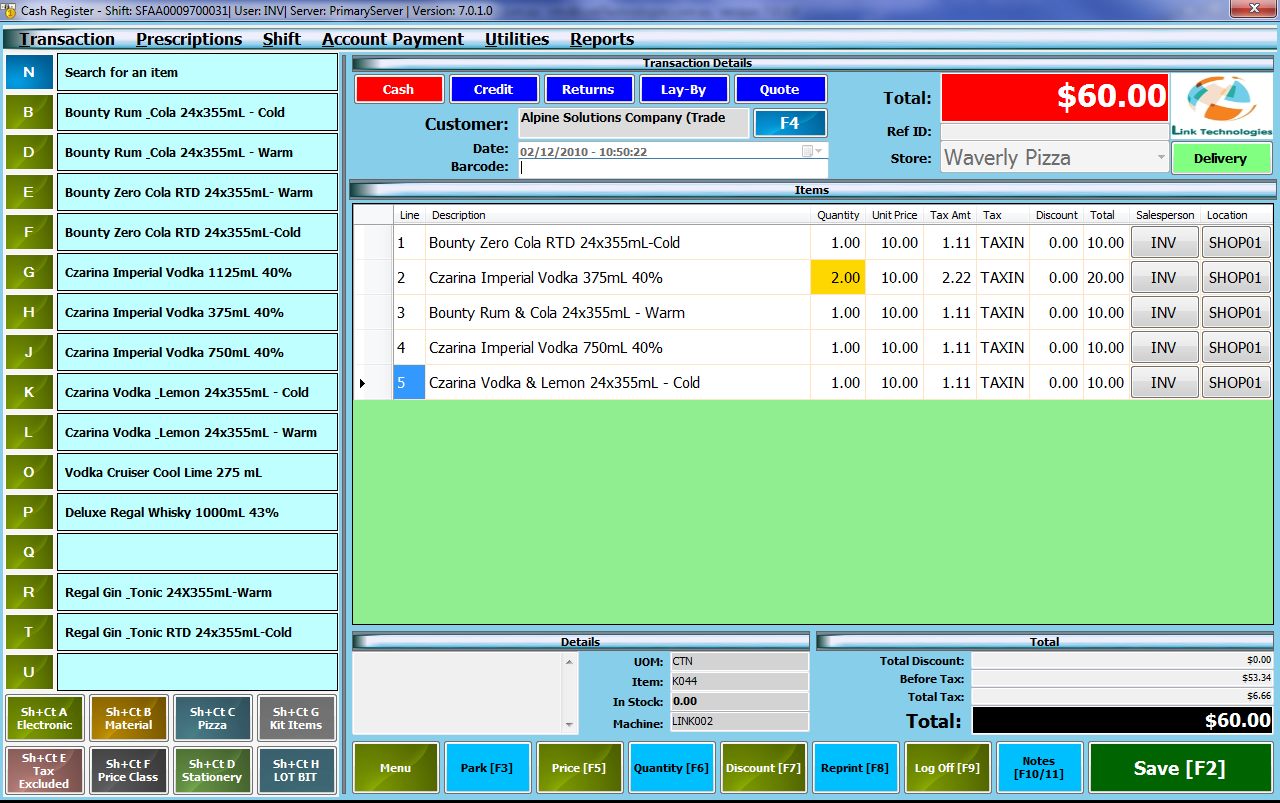The image size is (1280, 803).
Task: Add Regal Gin Tonic RTD 24x355mL-Cold
Action: pos(197,632)
